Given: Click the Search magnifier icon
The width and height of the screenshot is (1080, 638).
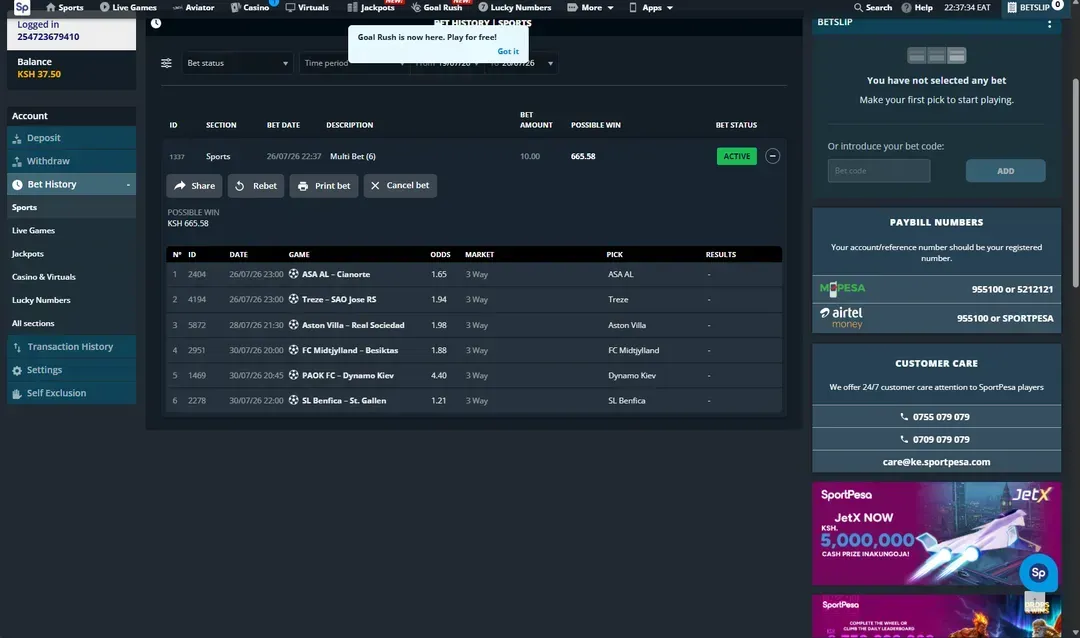Looking at the screenshot, I should pyautogui.click(x=858, y=8).
